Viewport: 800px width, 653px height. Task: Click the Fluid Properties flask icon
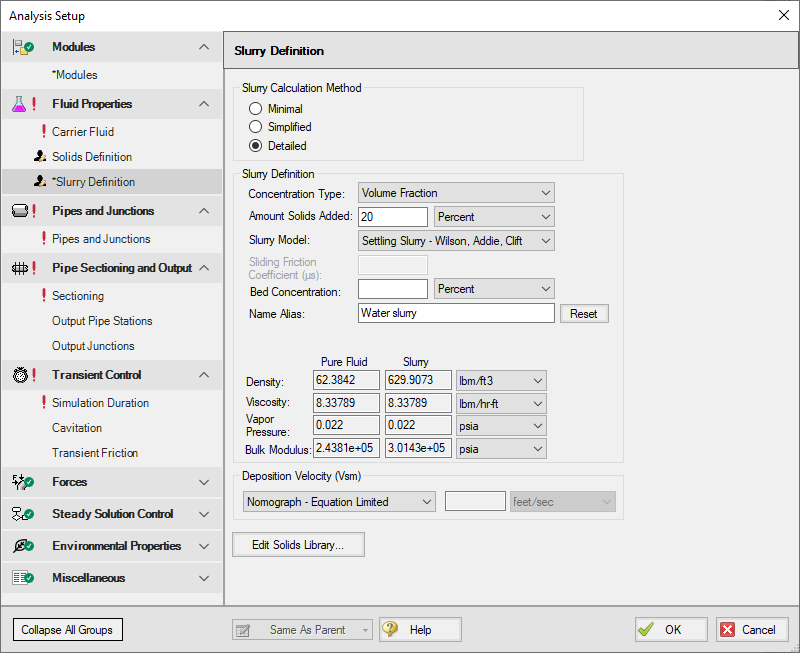click(x=20, y=104)
